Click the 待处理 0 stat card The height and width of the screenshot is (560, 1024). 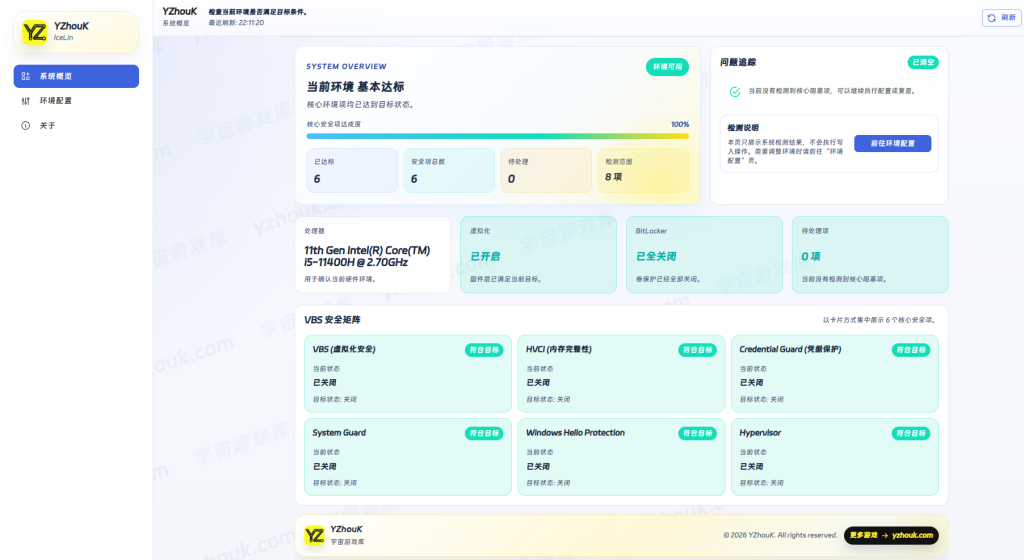(546, 170)
